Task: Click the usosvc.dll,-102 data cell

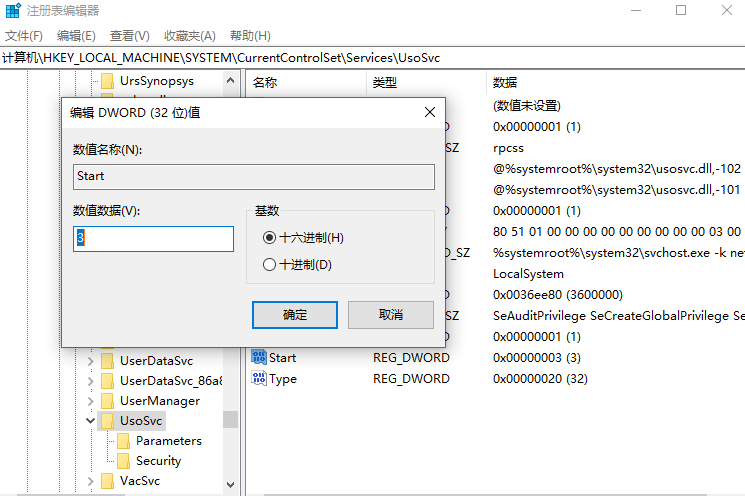Action: pyautogui.click(x=617, y=169)
